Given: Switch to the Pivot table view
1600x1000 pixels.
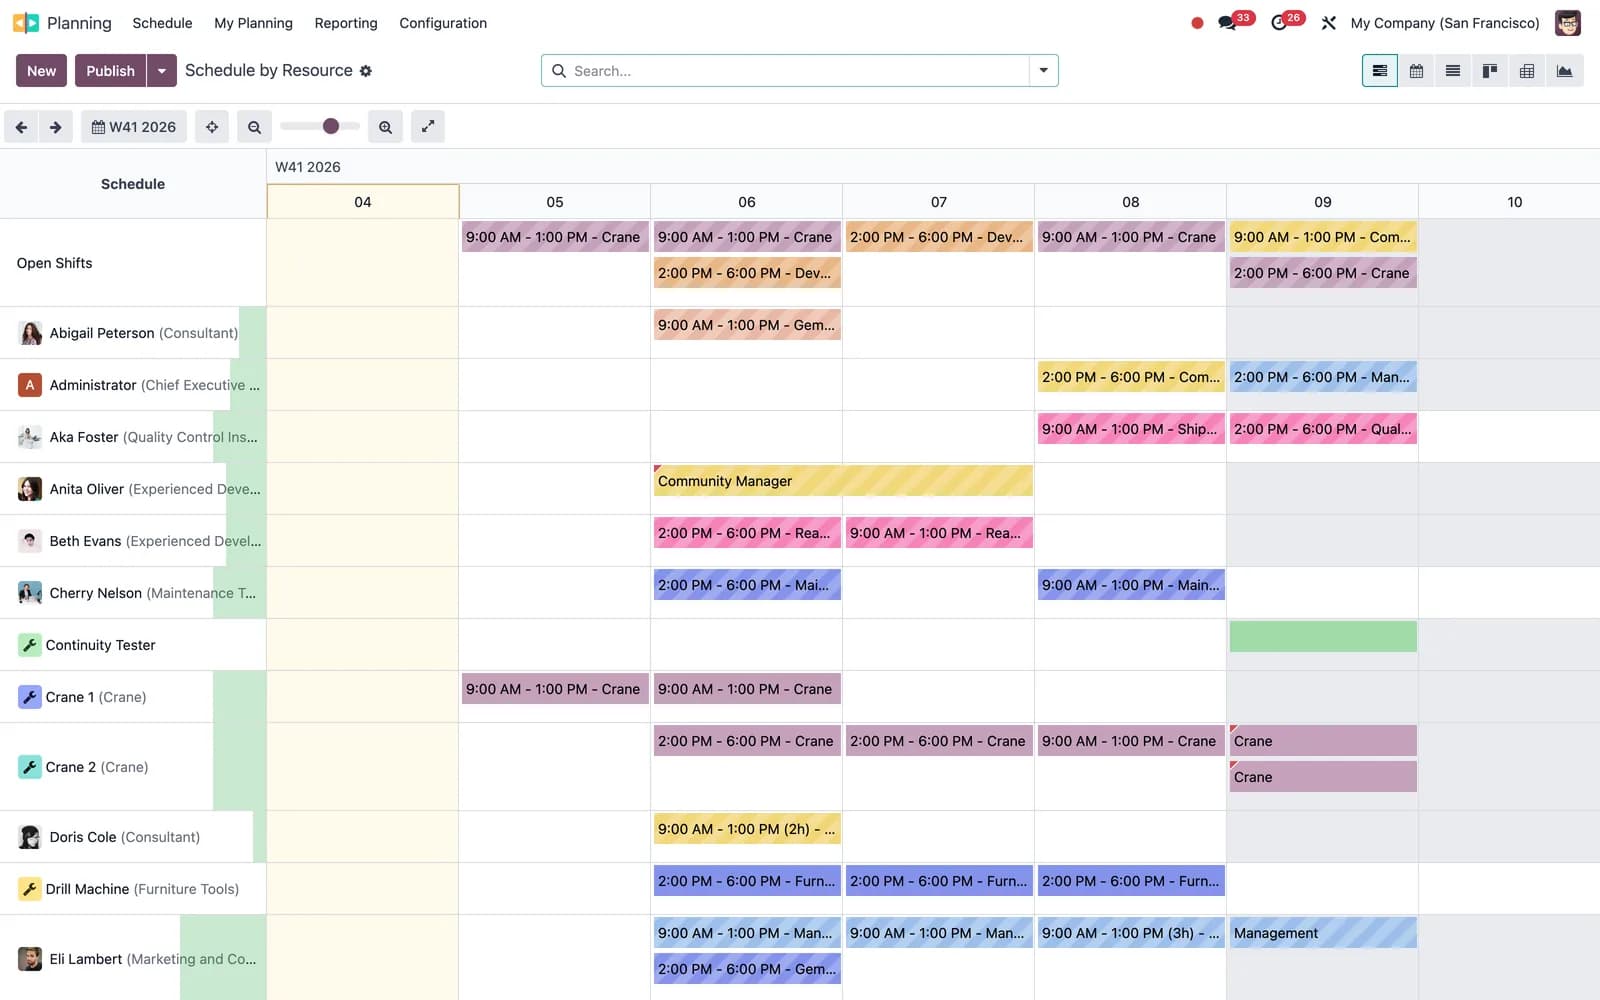Looking at the screenshot, I should pyautogui.click(x=1527, y=71).
